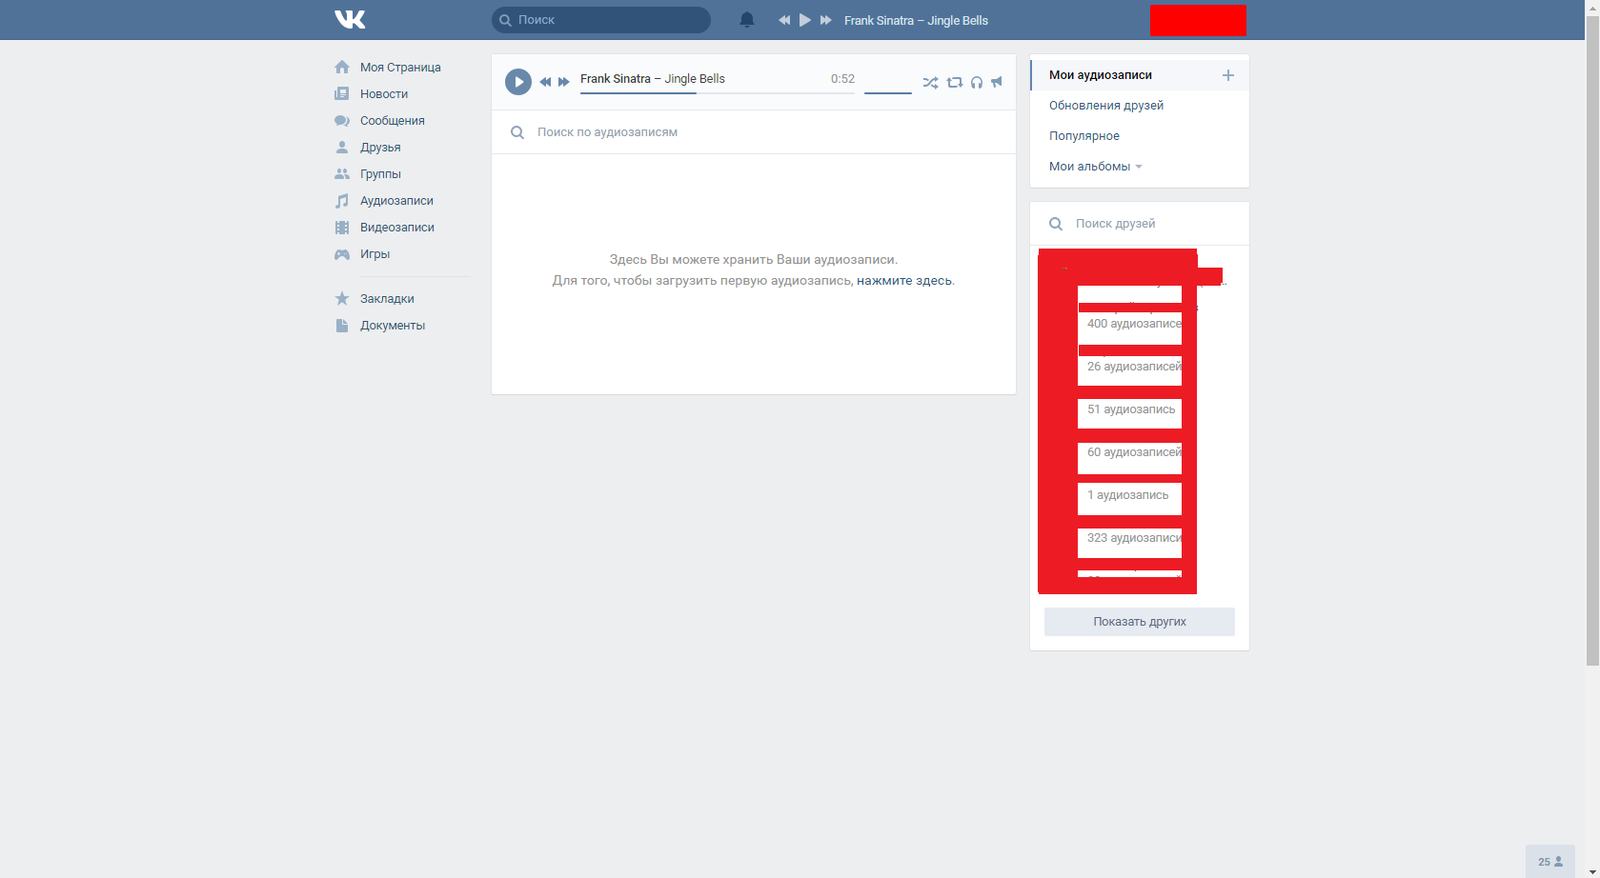Click the Games controller icon
The width and height of the screenshot is (1600, 878).
[x=342, y=254]
